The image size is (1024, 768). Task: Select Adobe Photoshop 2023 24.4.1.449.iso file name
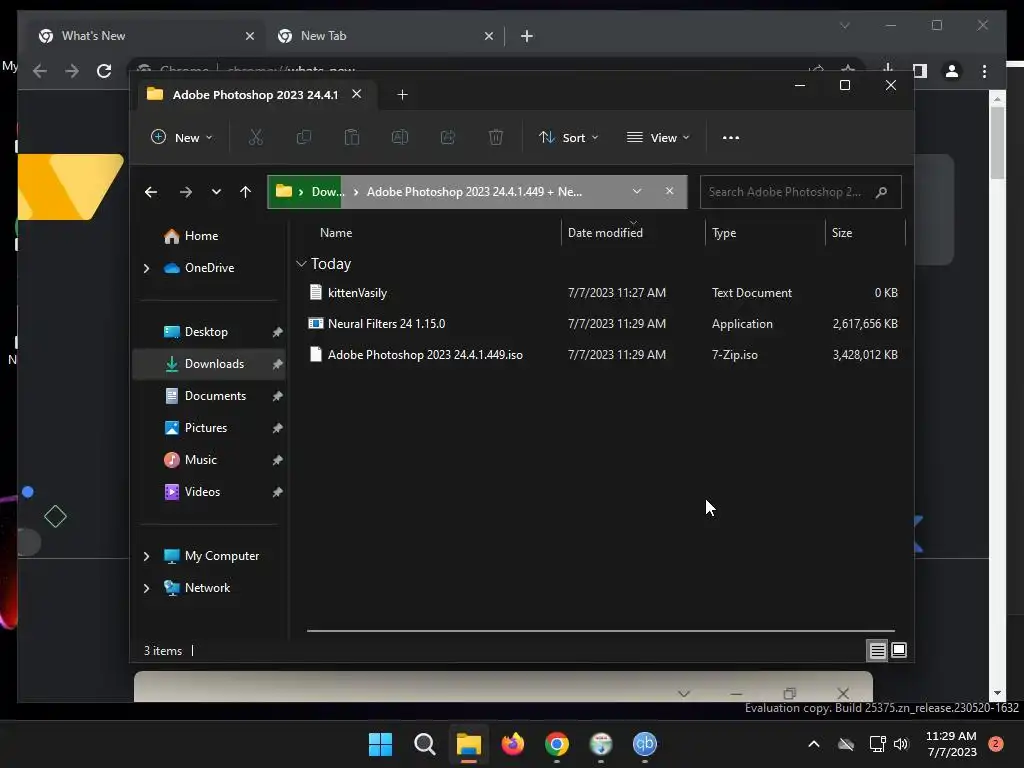pos(425,355)
